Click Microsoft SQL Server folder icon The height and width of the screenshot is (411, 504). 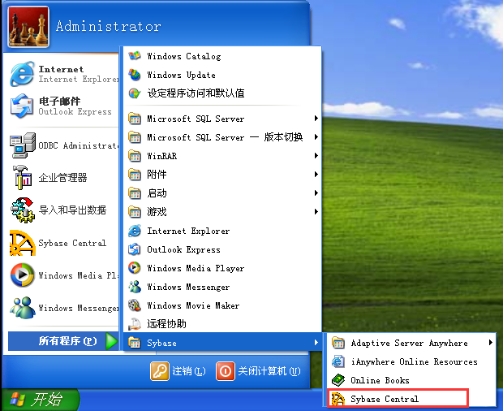[x=135, y=118]
